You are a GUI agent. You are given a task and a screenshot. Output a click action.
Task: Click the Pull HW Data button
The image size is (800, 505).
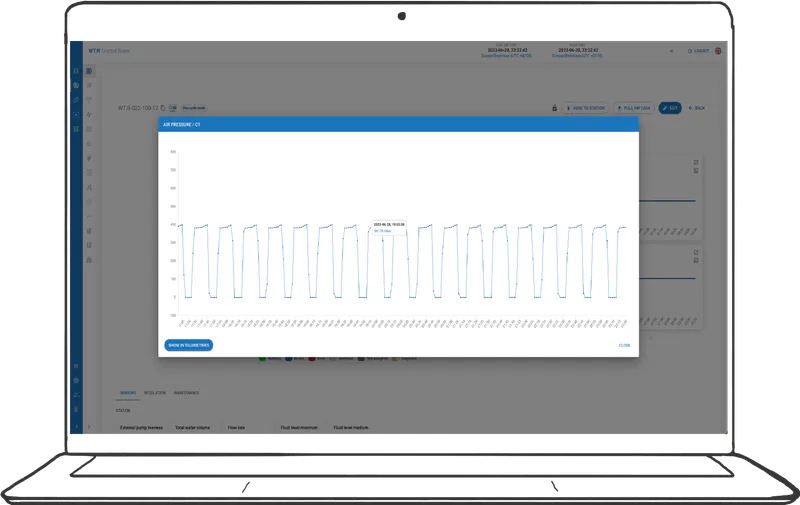click(631, 108)
